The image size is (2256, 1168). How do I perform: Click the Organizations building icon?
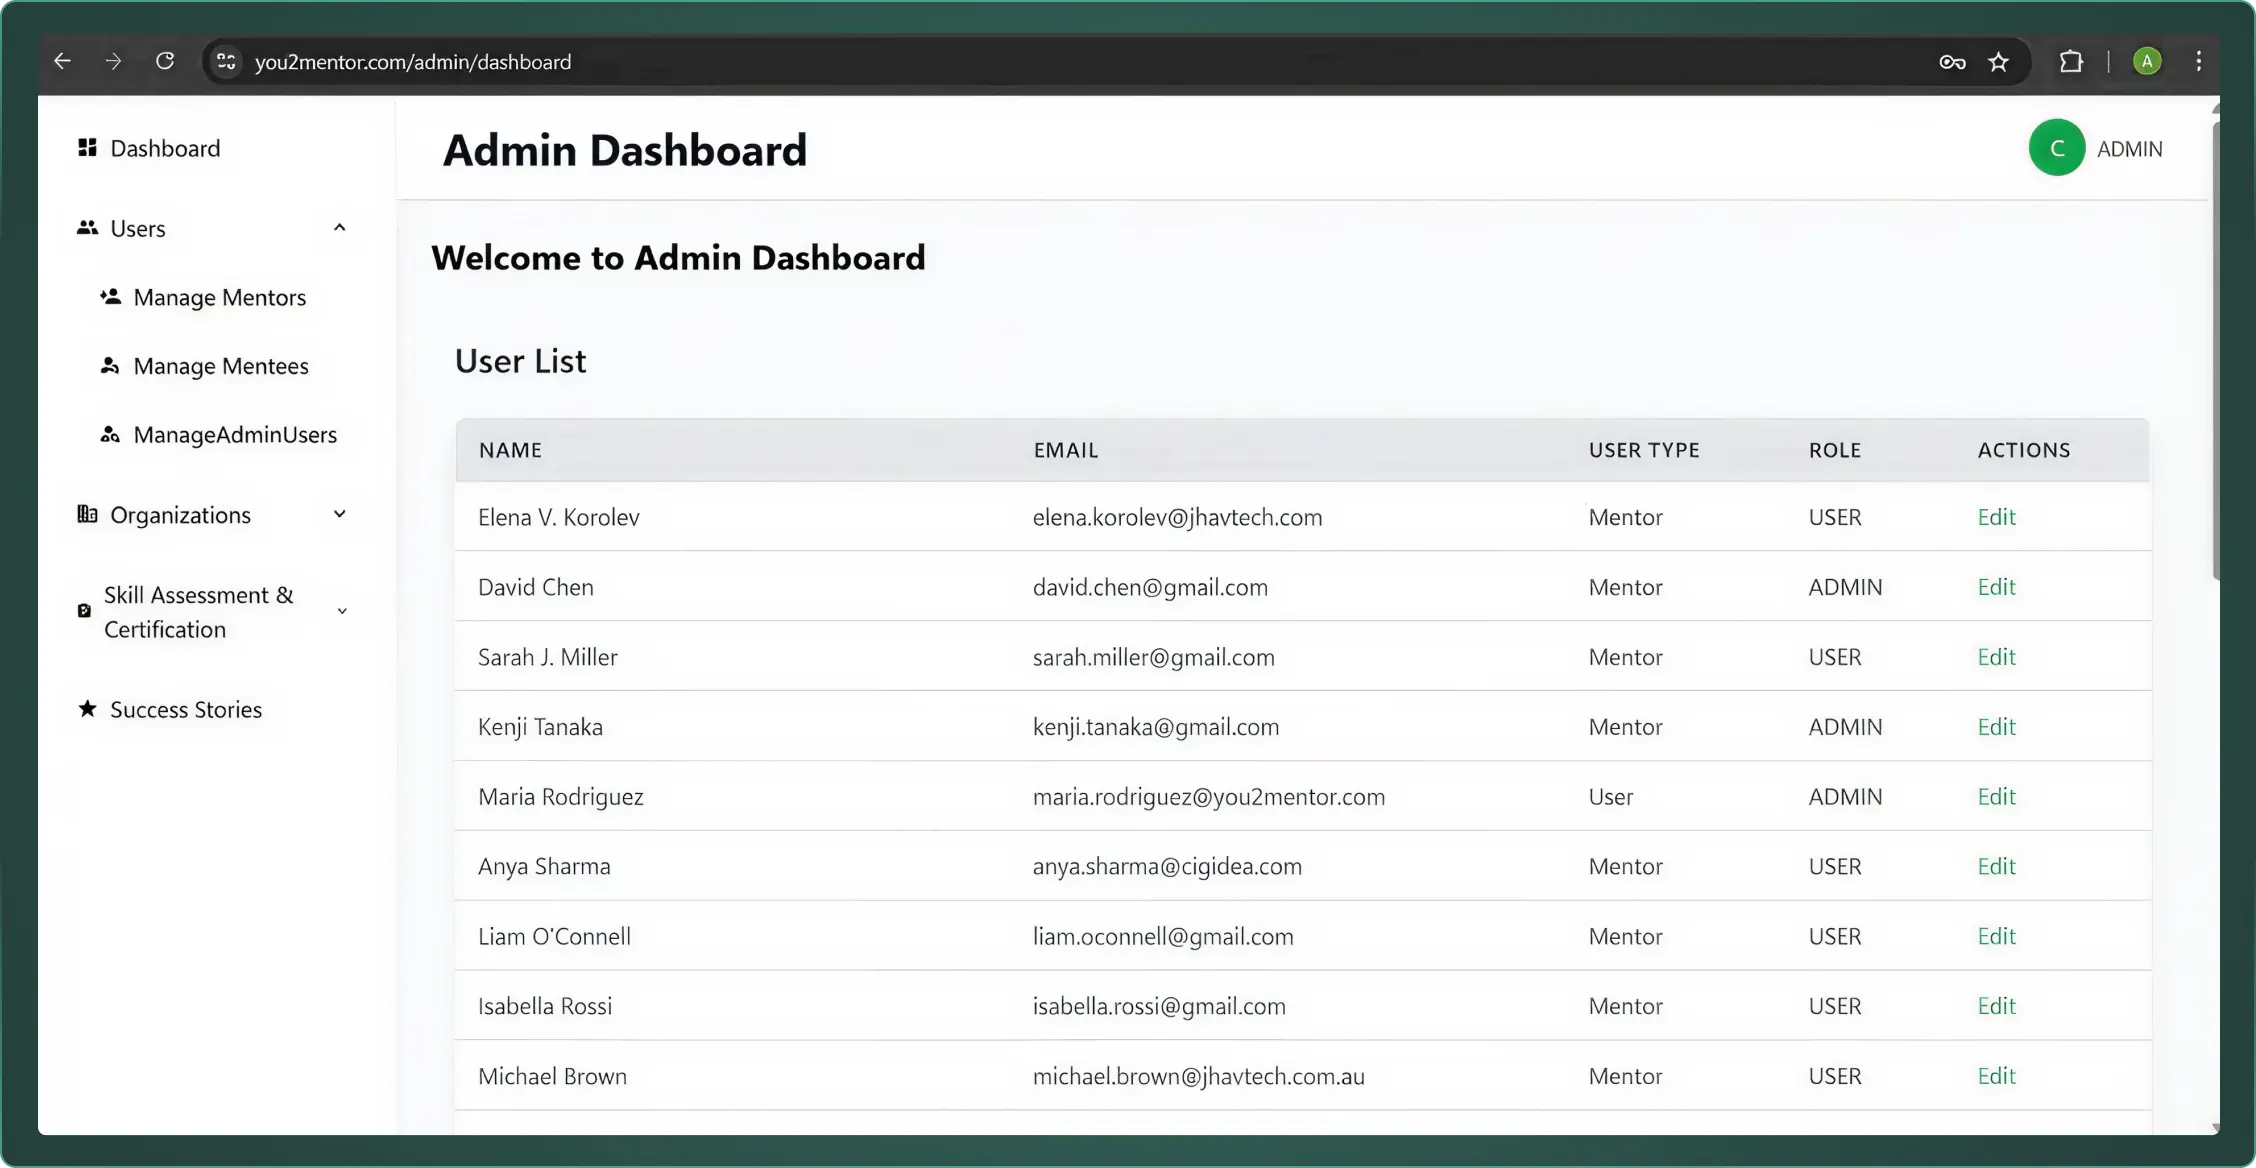(x=88, y=514)
